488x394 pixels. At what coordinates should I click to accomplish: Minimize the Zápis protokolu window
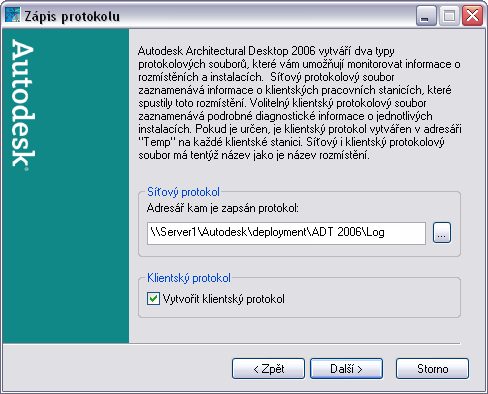[x=426, y=15]
